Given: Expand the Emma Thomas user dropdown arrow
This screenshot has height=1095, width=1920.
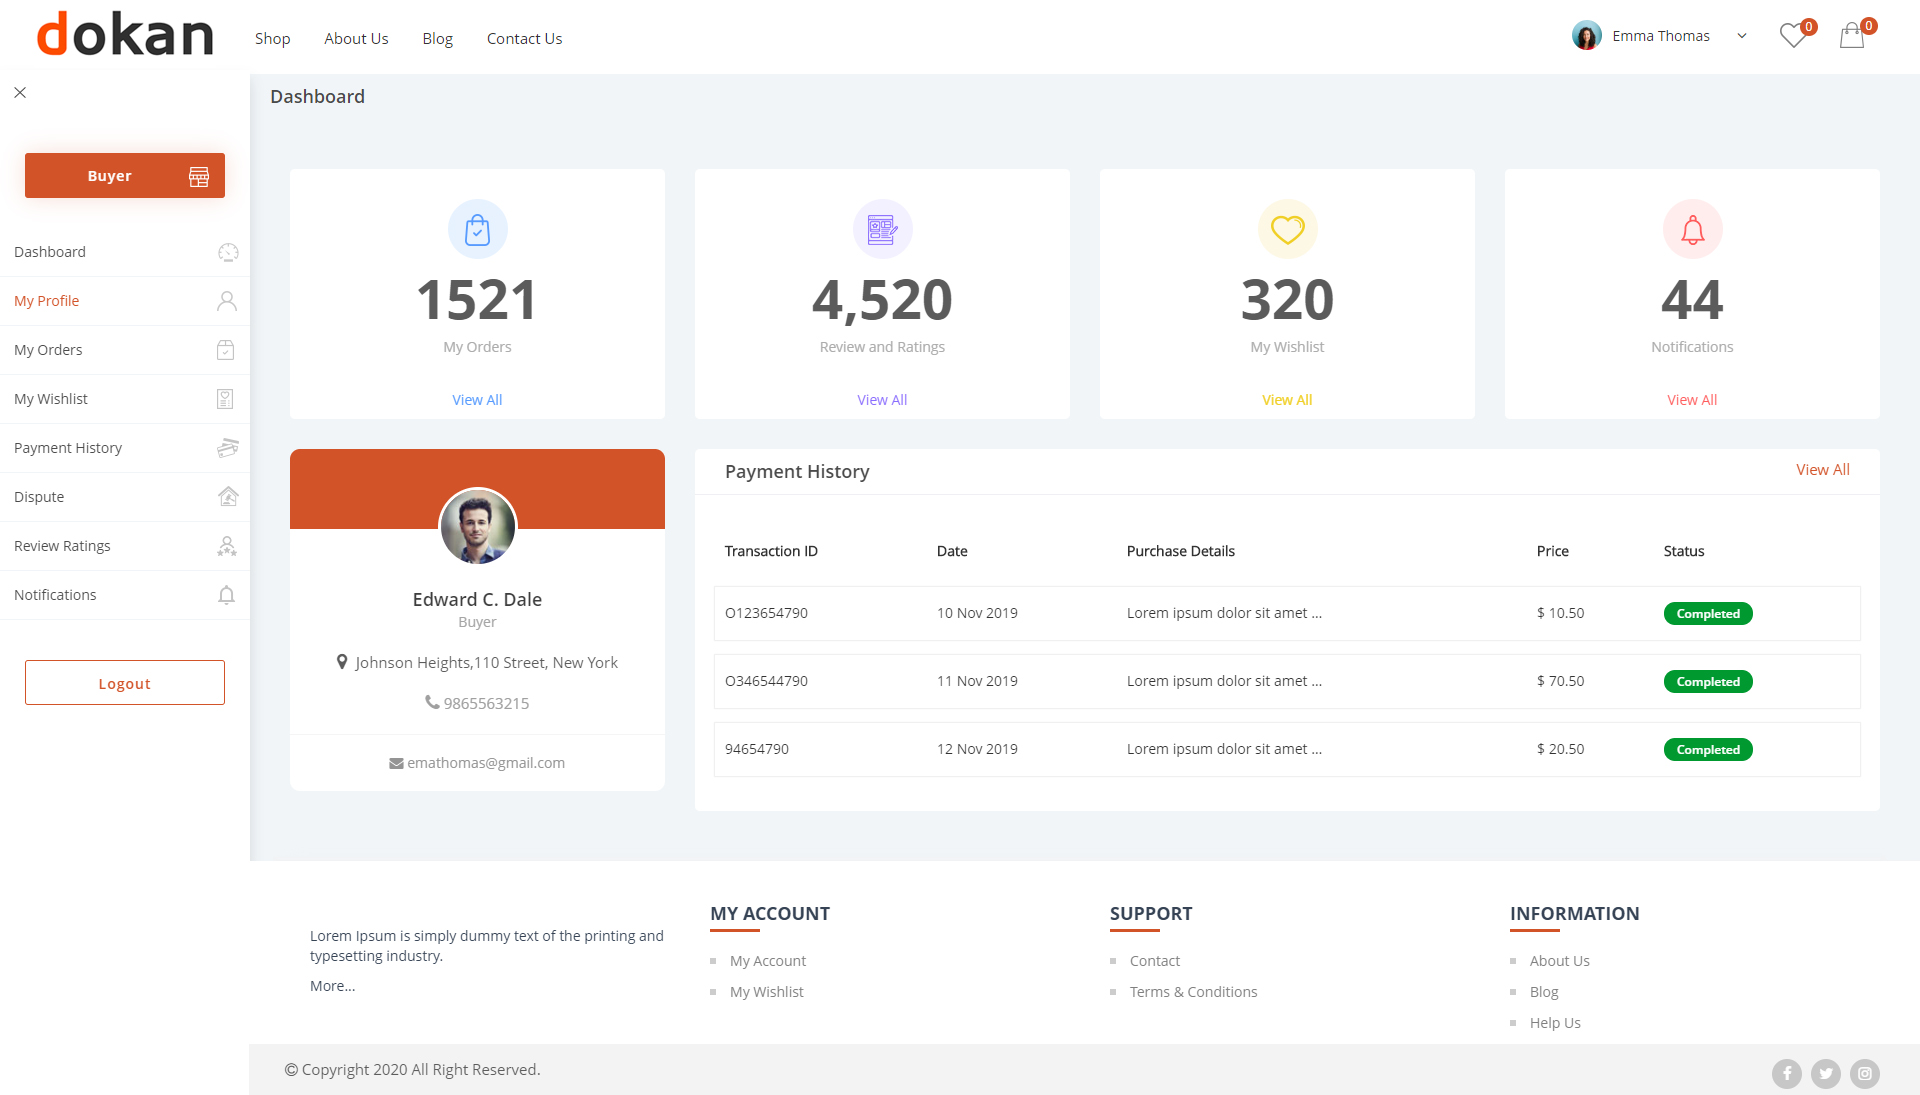Looking at the screenshot, I should [x=1742, y=36].
